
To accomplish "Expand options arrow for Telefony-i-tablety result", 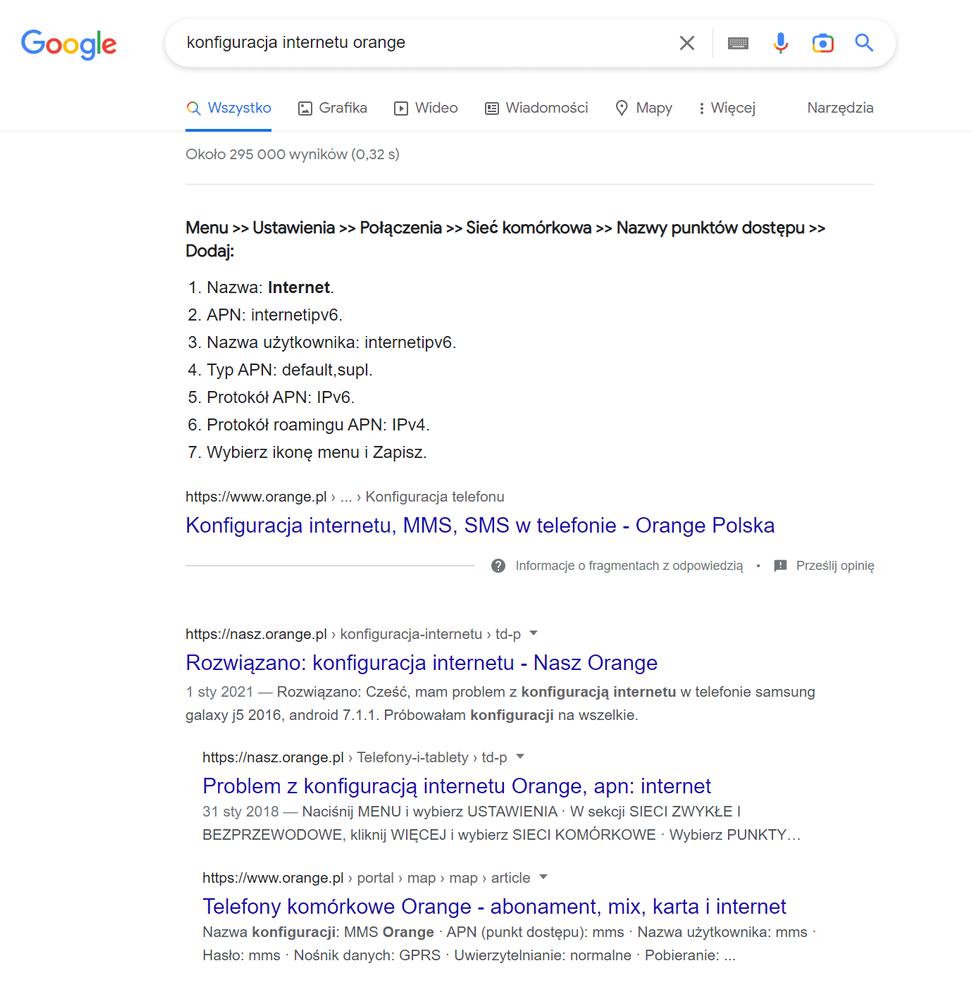I will (519, 757).
